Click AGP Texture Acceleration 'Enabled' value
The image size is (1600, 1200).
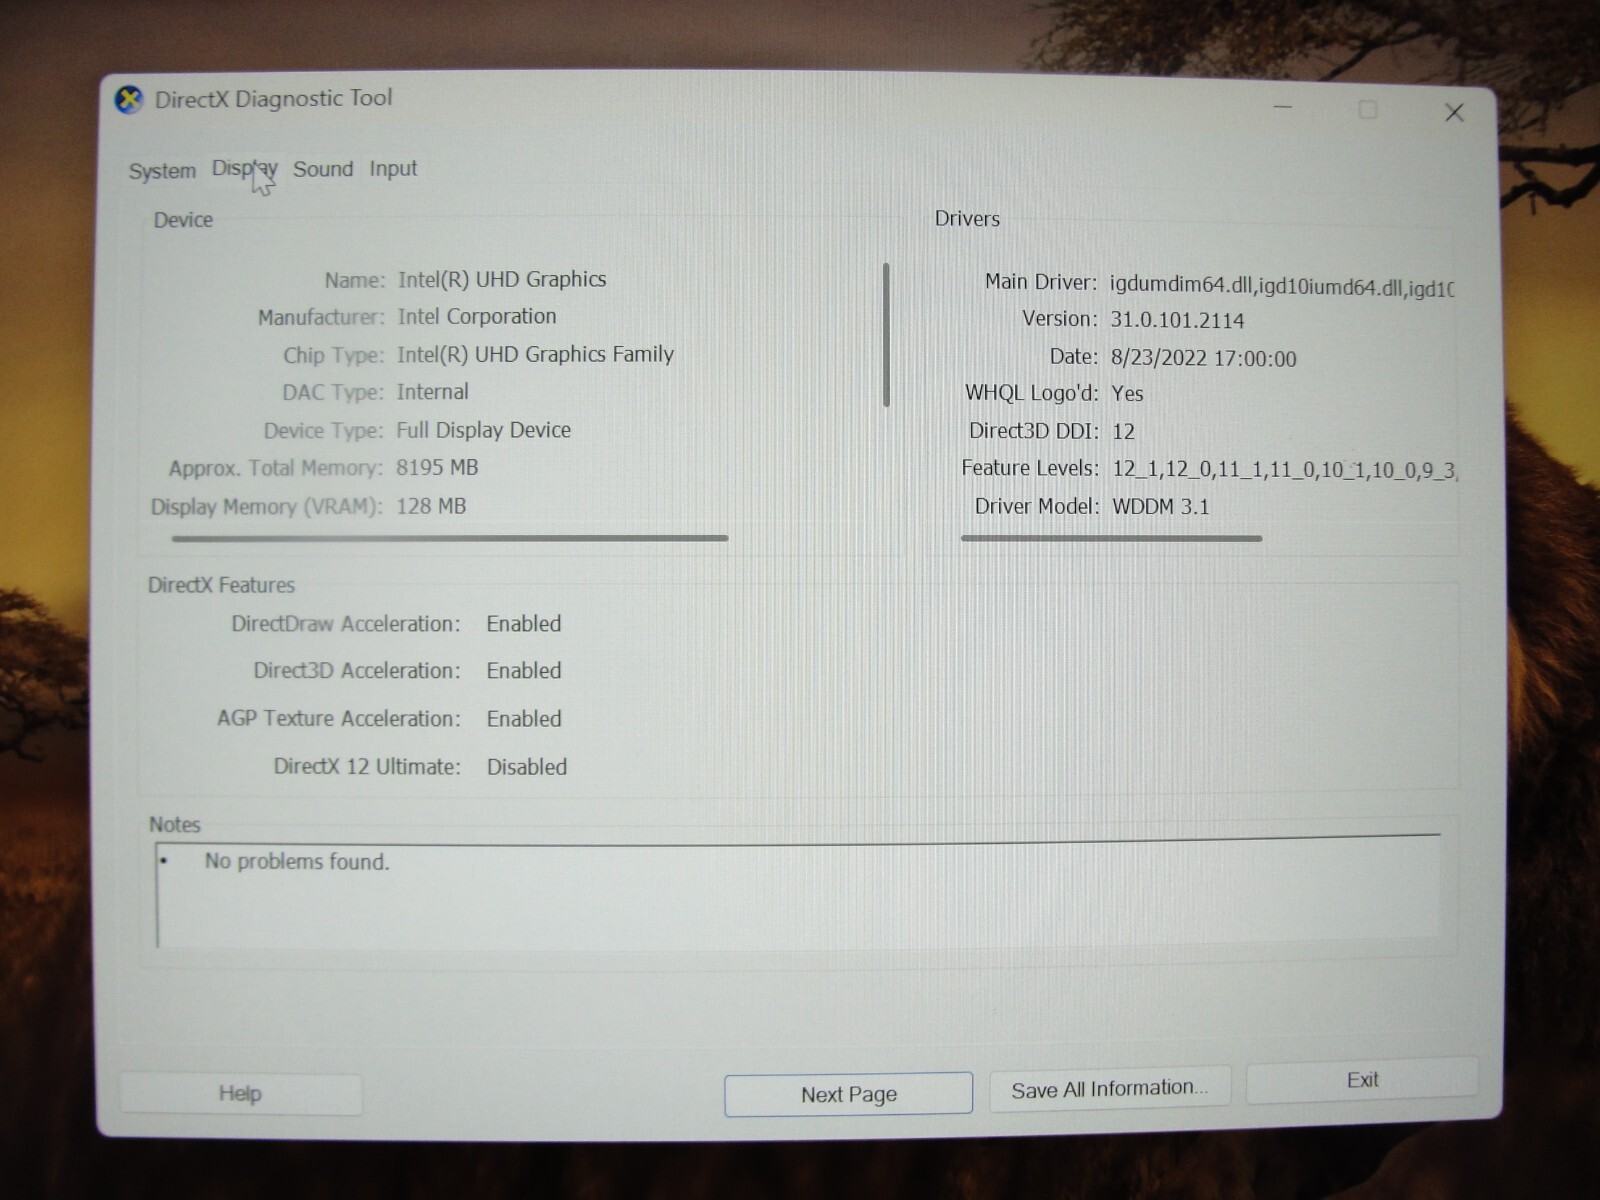[x=524, y=719]
